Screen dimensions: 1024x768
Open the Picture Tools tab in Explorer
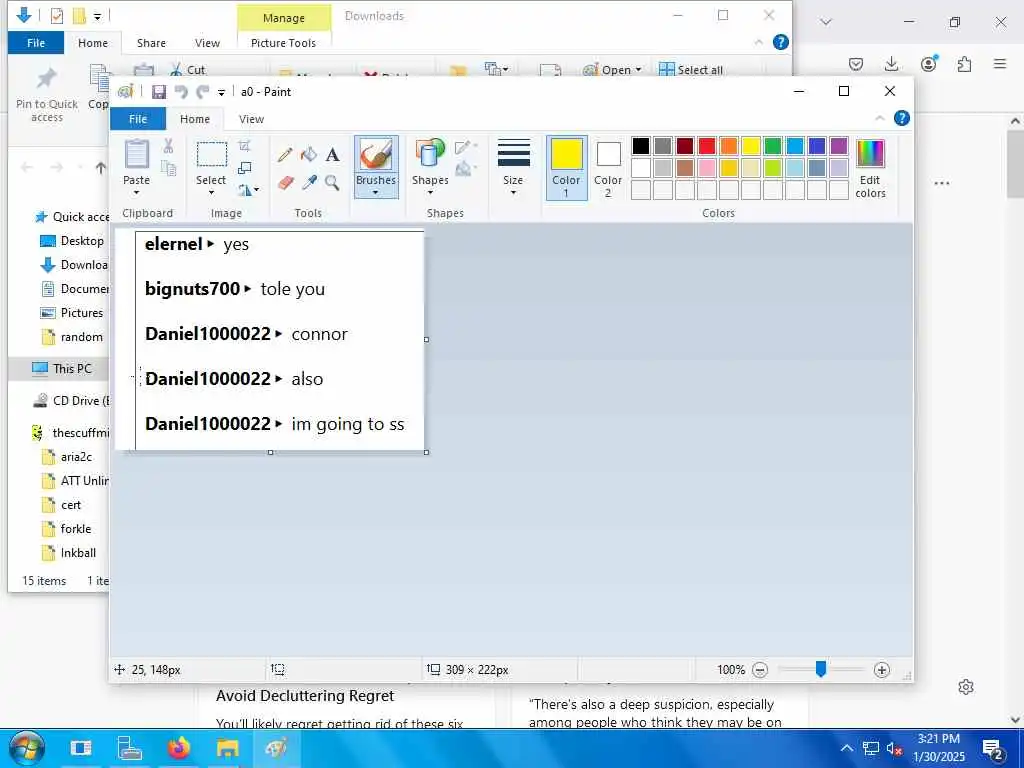[x=283, y=43]
